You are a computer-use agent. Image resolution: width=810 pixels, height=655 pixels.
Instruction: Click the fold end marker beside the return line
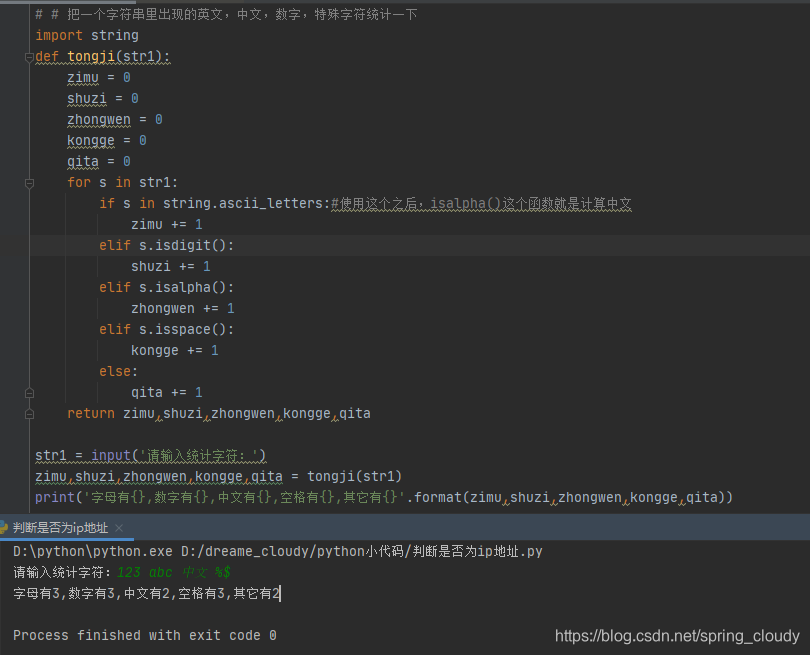[29, 414]
